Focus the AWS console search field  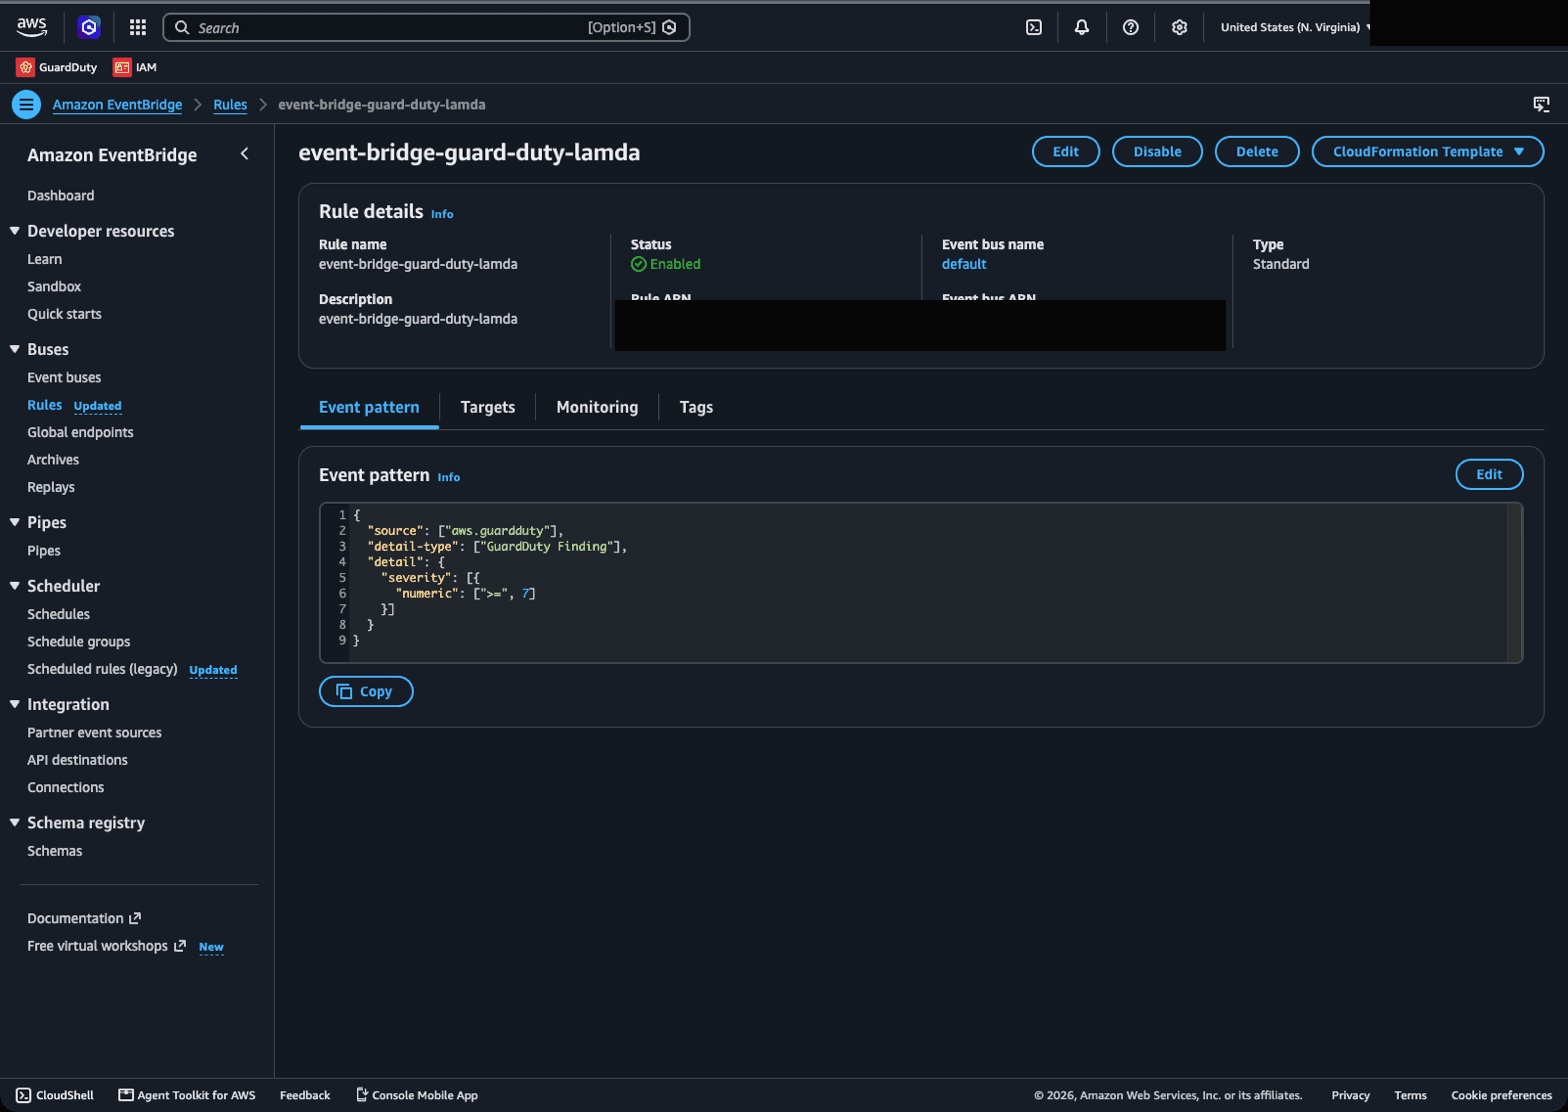pyautogui.click(x=426, y=27)
